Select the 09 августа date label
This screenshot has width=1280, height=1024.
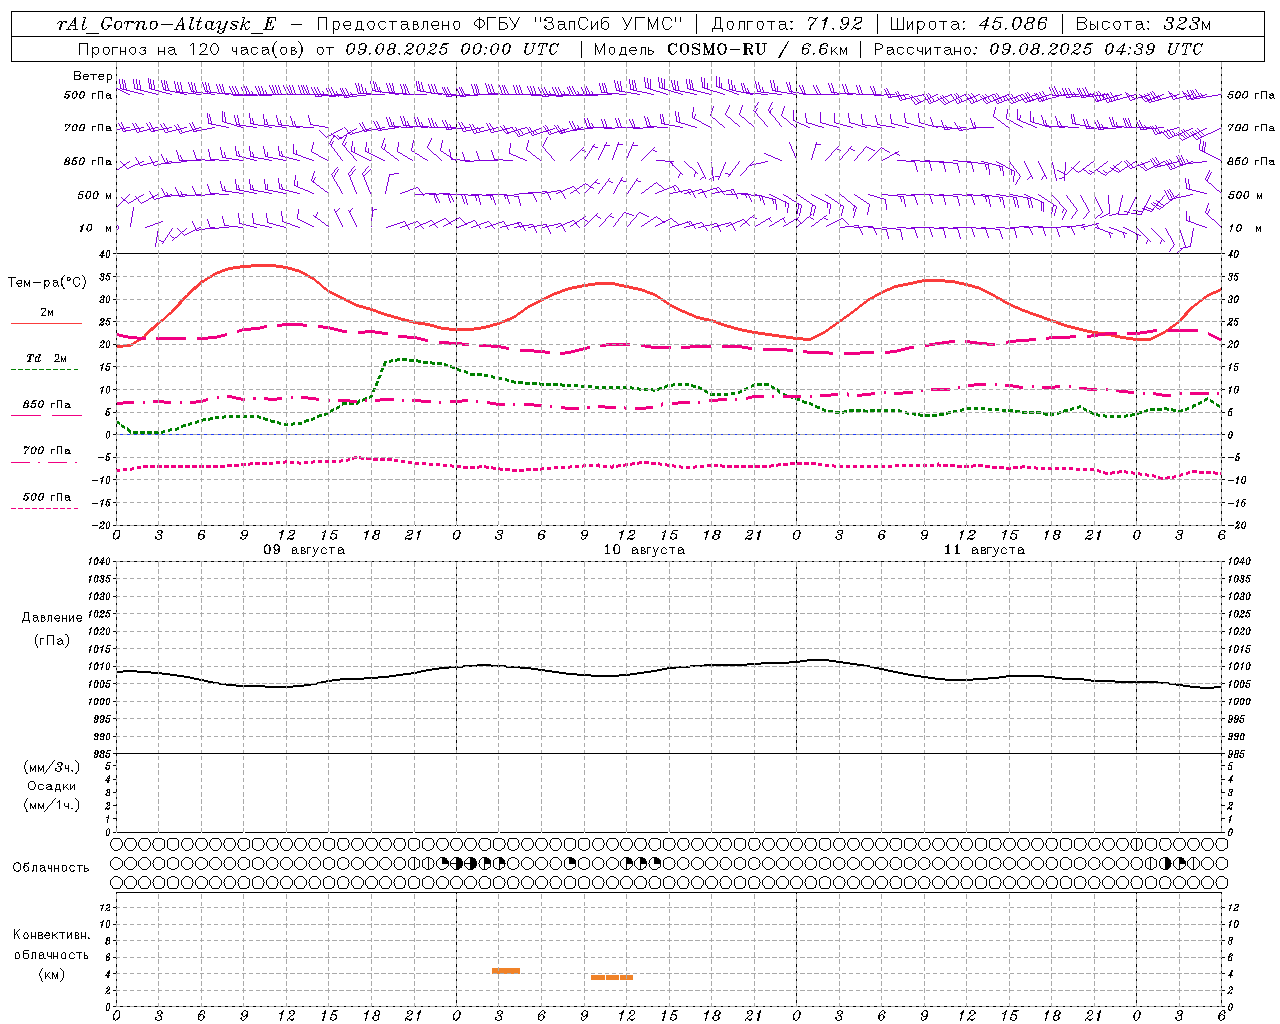tap(304, 550)
